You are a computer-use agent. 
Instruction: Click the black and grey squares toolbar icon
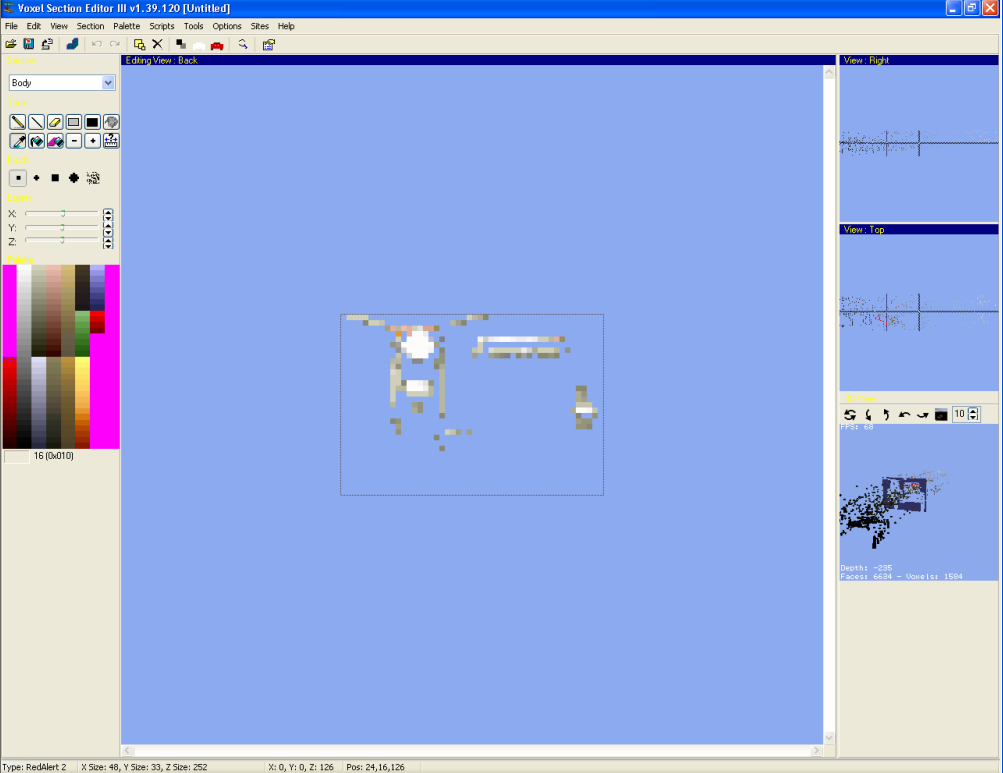click(181, 44)
